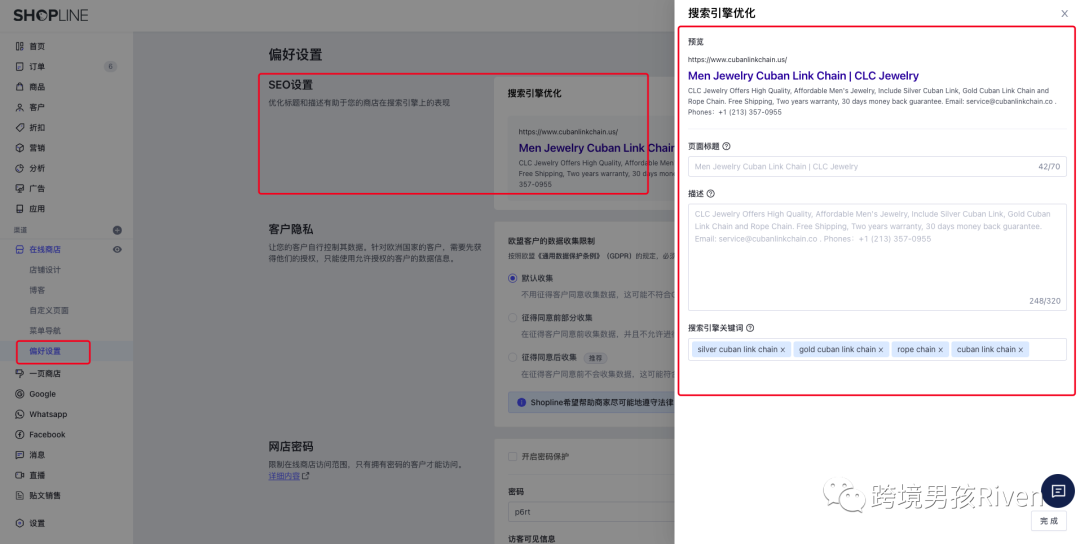
Task: Remove the rope chain keyword tag
Action: click(x=940, y=350)
